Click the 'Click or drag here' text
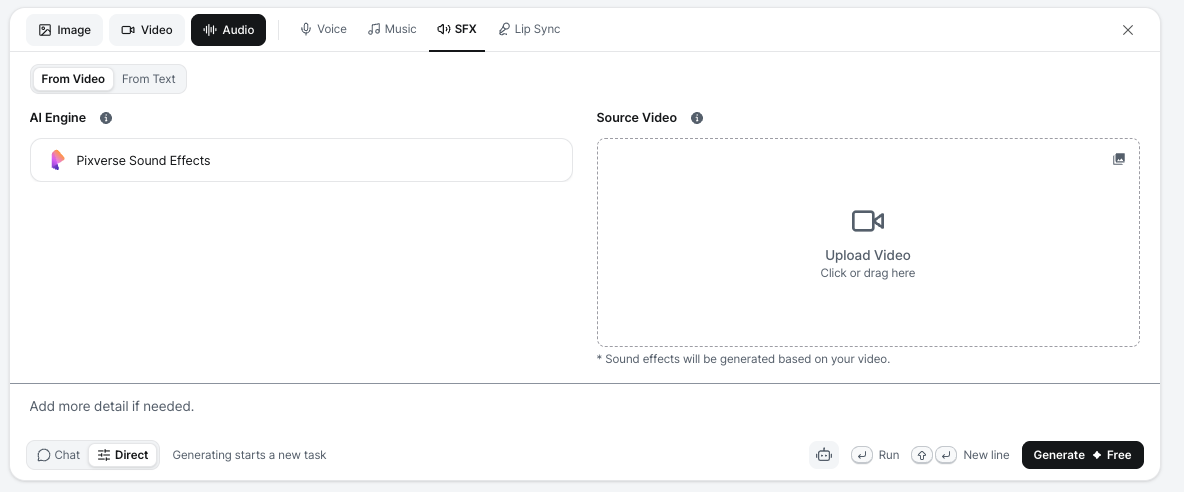Viewport: 1184px width, 492px height. coord(868,273)
